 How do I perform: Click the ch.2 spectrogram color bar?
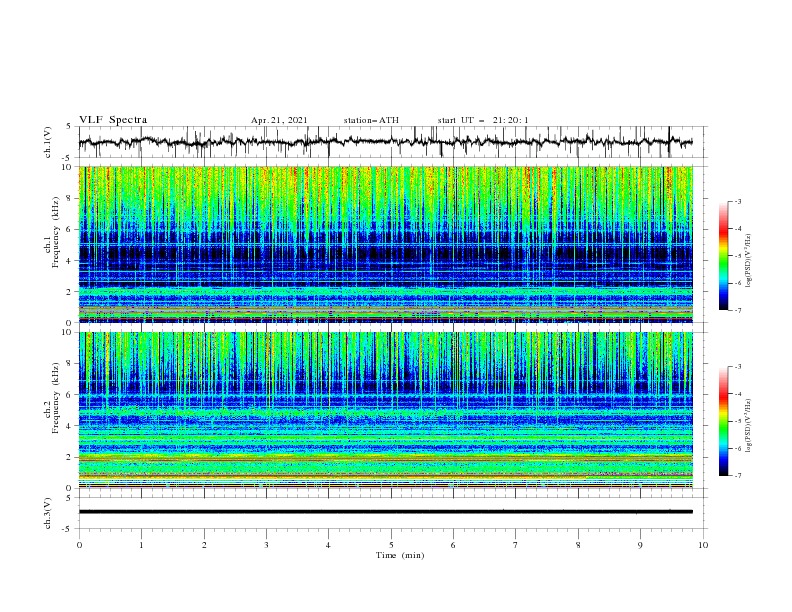pos(724,421)
